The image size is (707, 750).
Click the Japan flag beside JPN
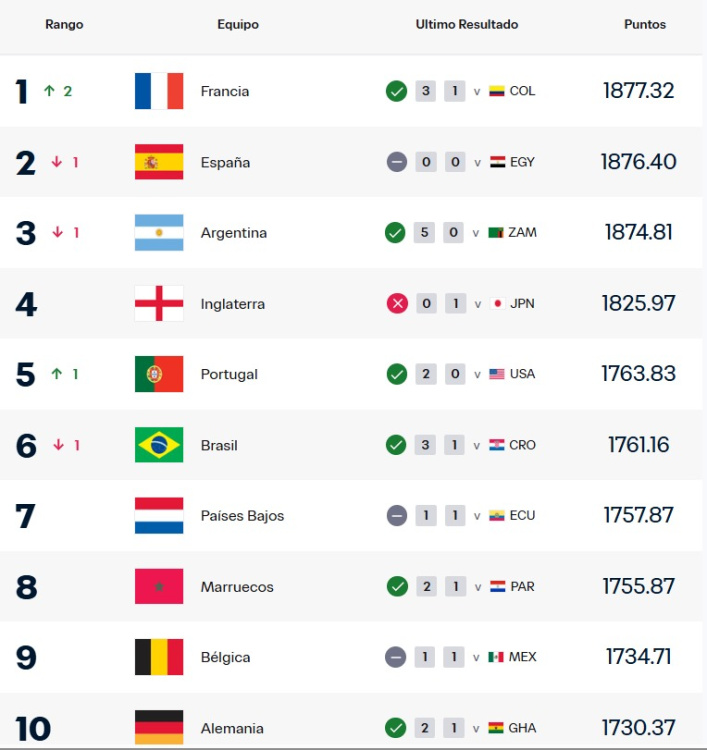click(497, 304)
